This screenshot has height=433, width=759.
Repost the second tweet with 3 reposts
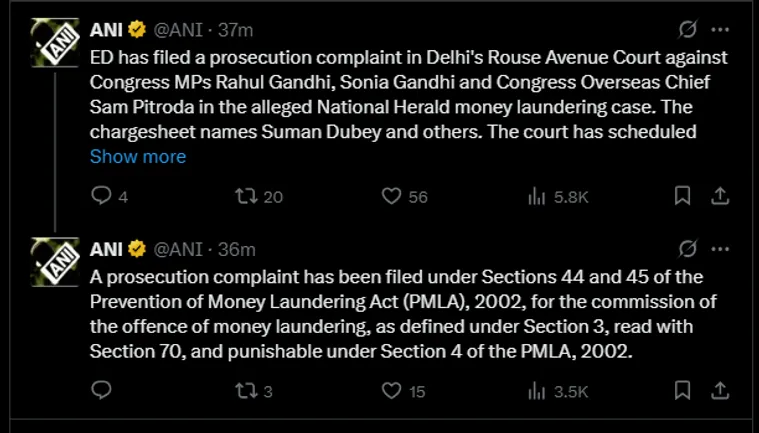[244, 390]
